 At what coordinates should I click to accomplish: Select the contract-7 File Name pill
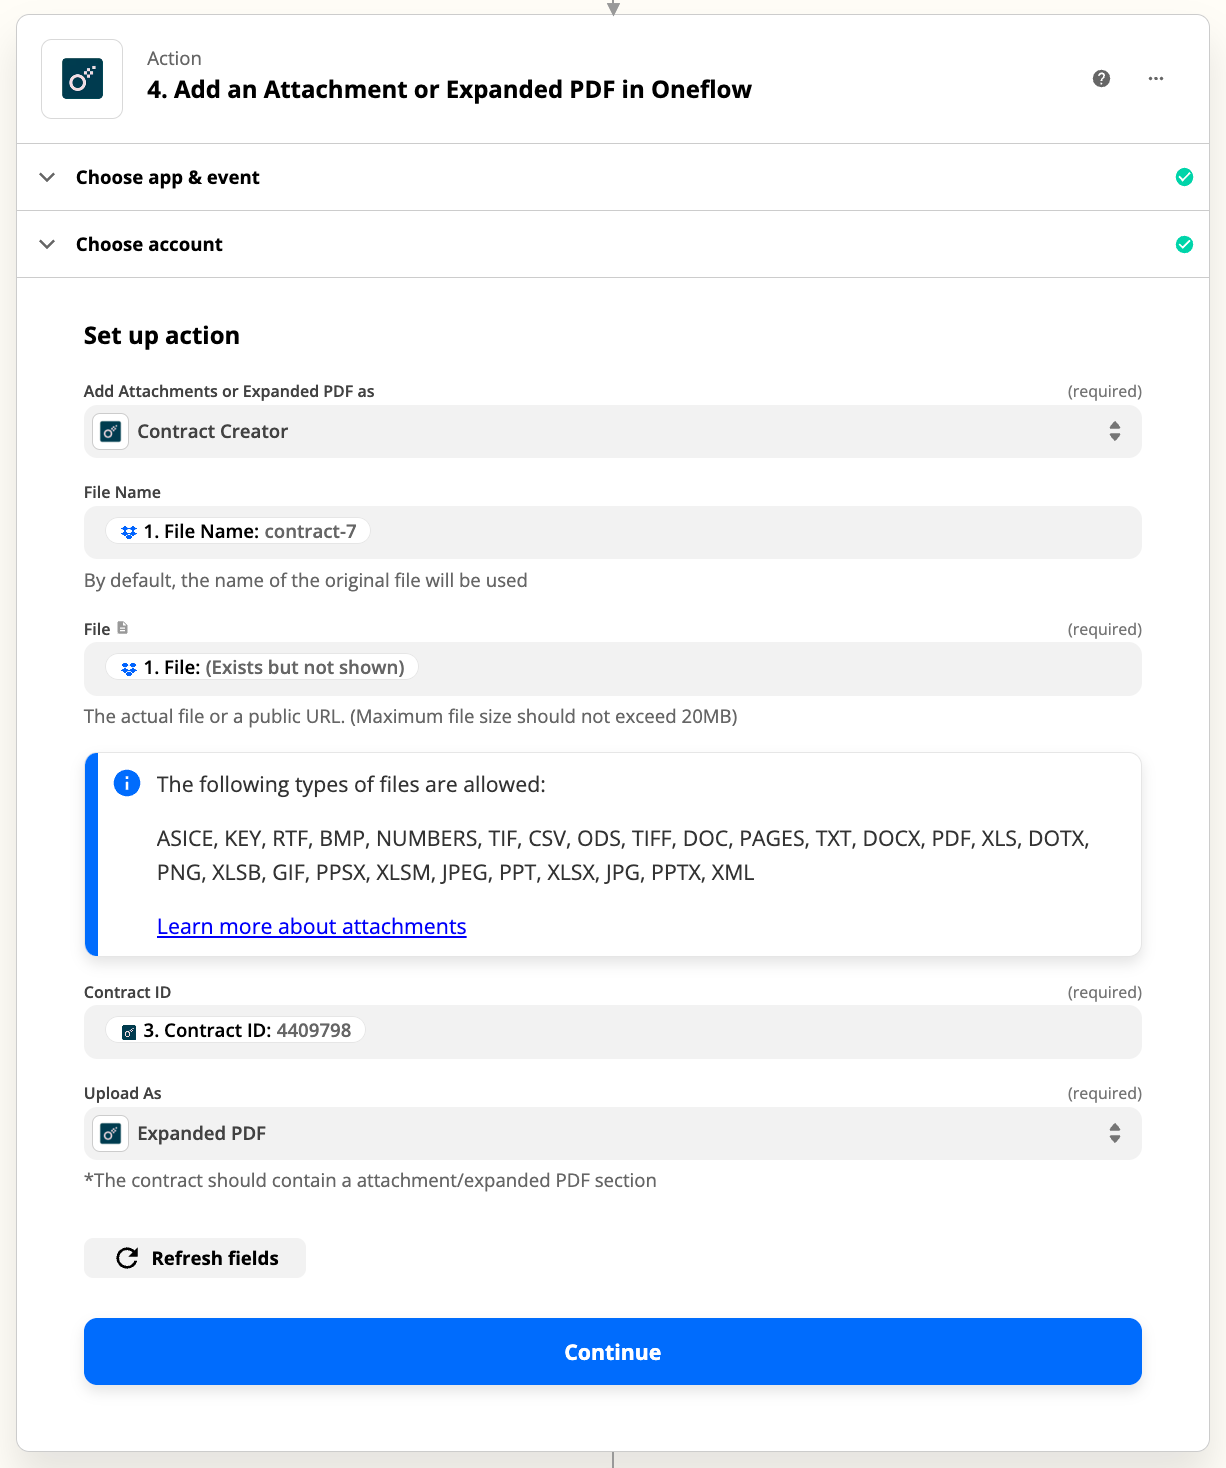(237, 531)
